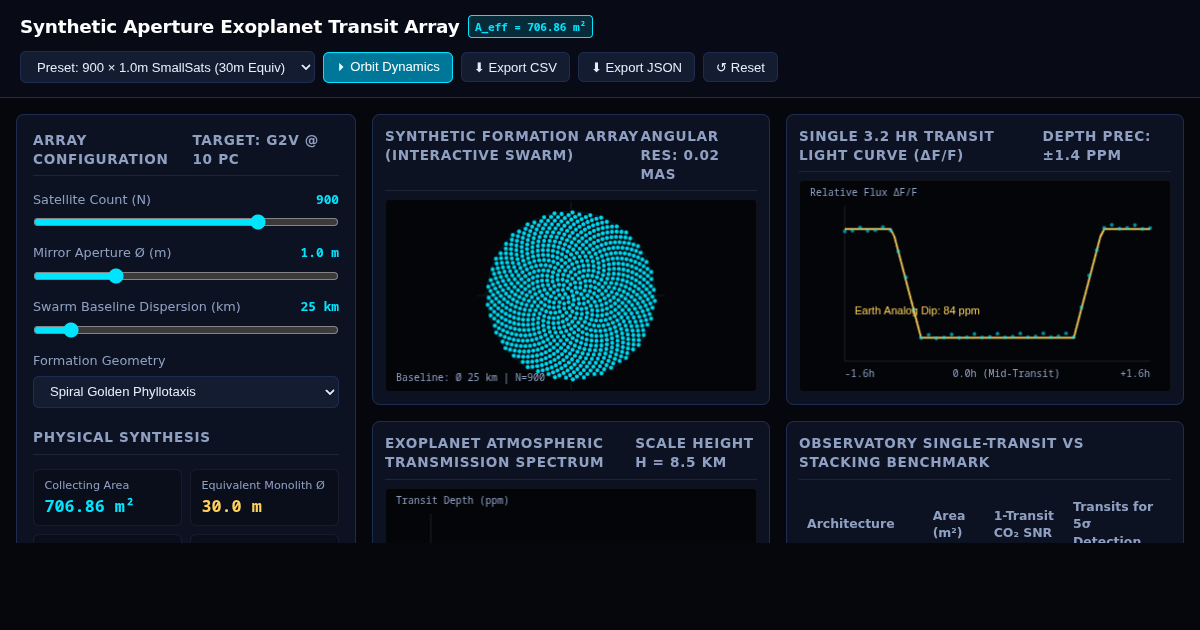Screen dimensions: 1200x630
Task: Click the Physical Synthesis section heading
Action: tap(122, 437)
